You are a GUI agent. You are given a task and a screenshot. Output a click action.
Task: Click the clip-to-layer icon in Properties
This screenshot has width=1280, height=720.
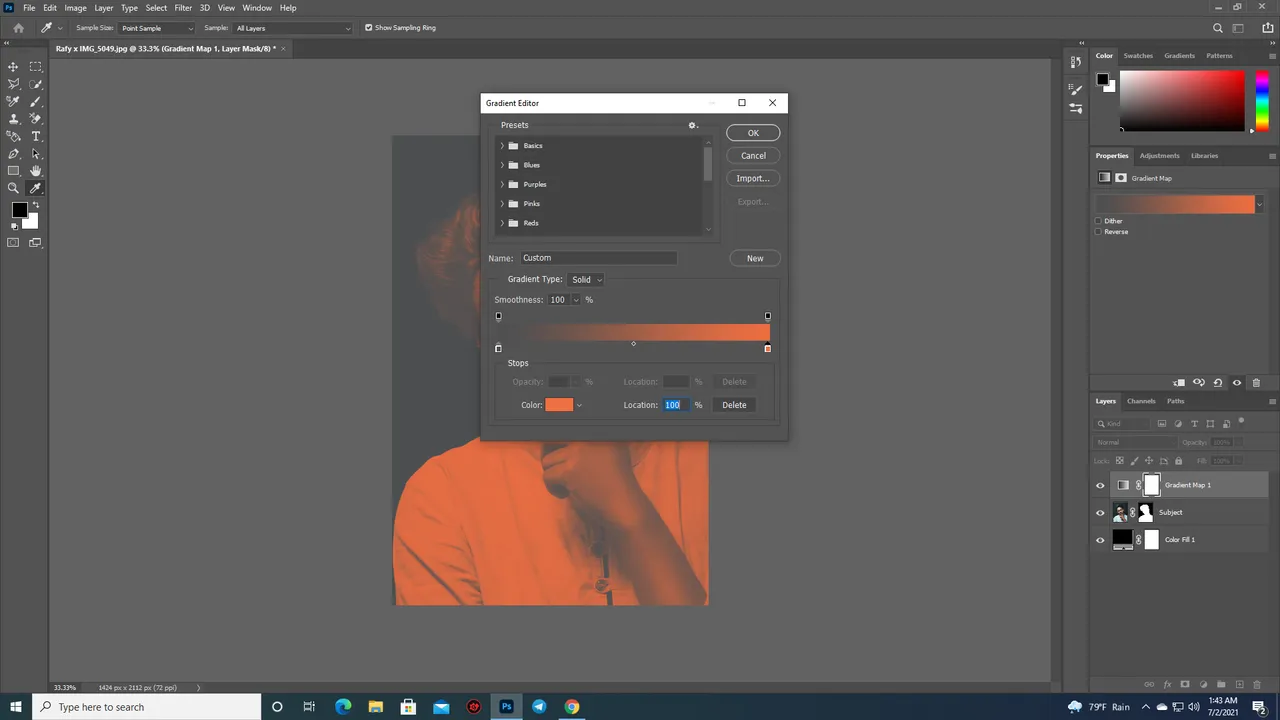(1179, 382)
